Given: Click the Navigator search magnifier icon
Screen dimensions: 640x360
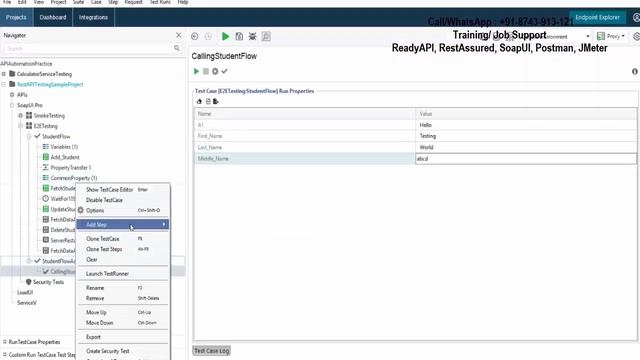Looking at the screenshot, I should 177,48.
